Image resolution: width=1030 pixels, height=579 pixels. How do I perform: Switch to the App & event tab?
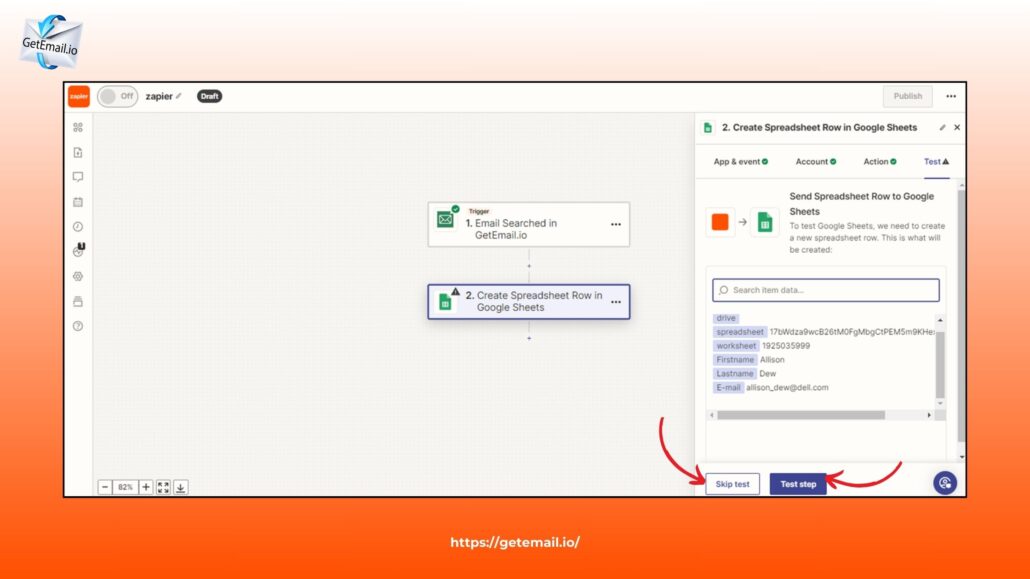click(737, 161)
